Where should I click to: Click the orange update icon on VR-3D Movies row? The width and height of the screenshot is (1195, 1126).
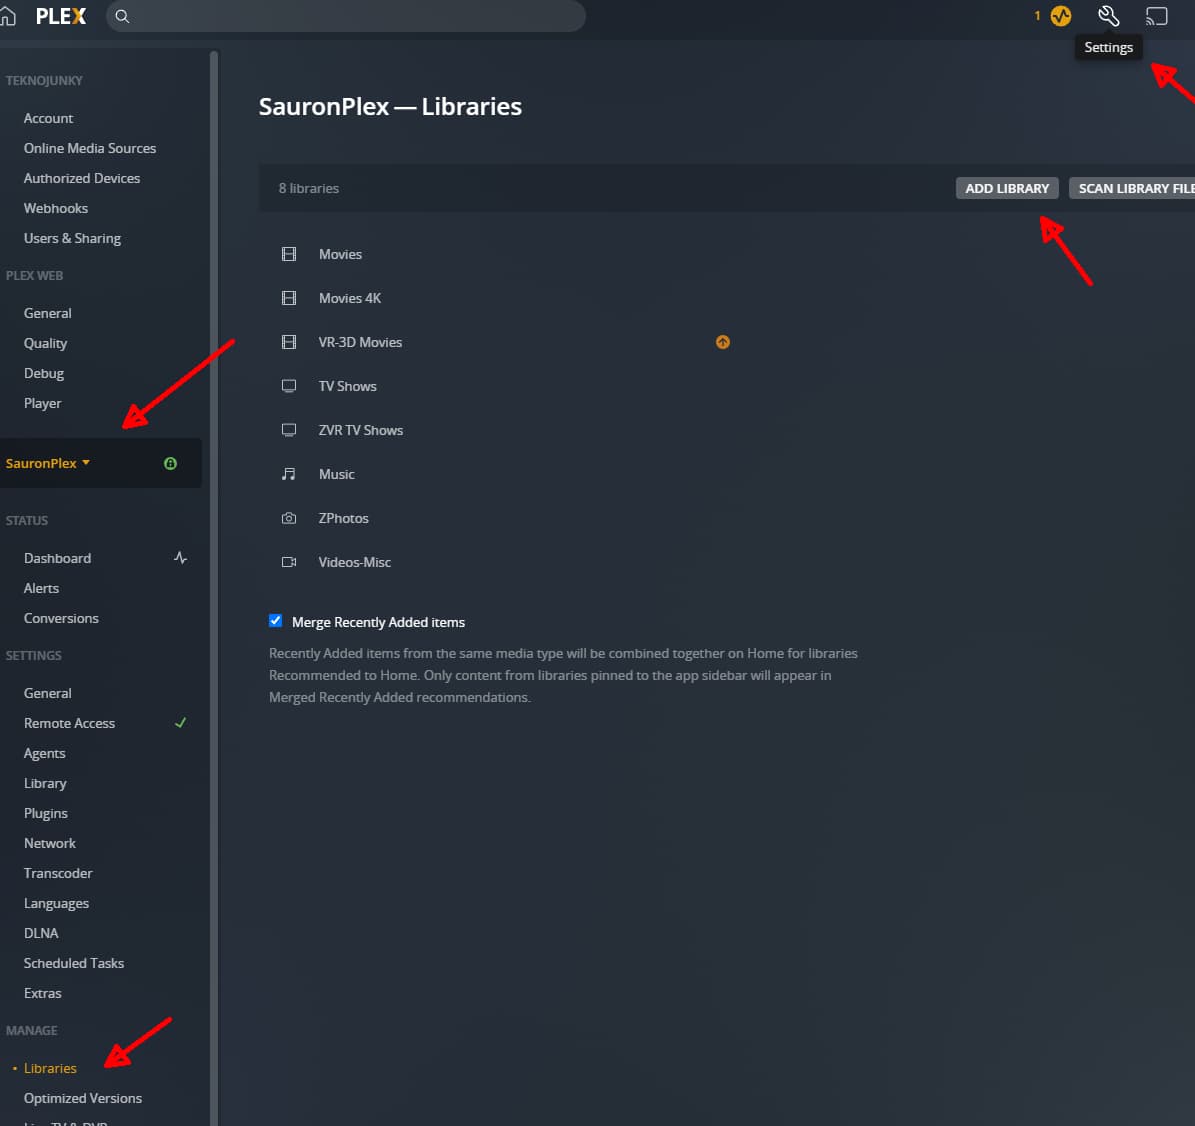[722, 342]
